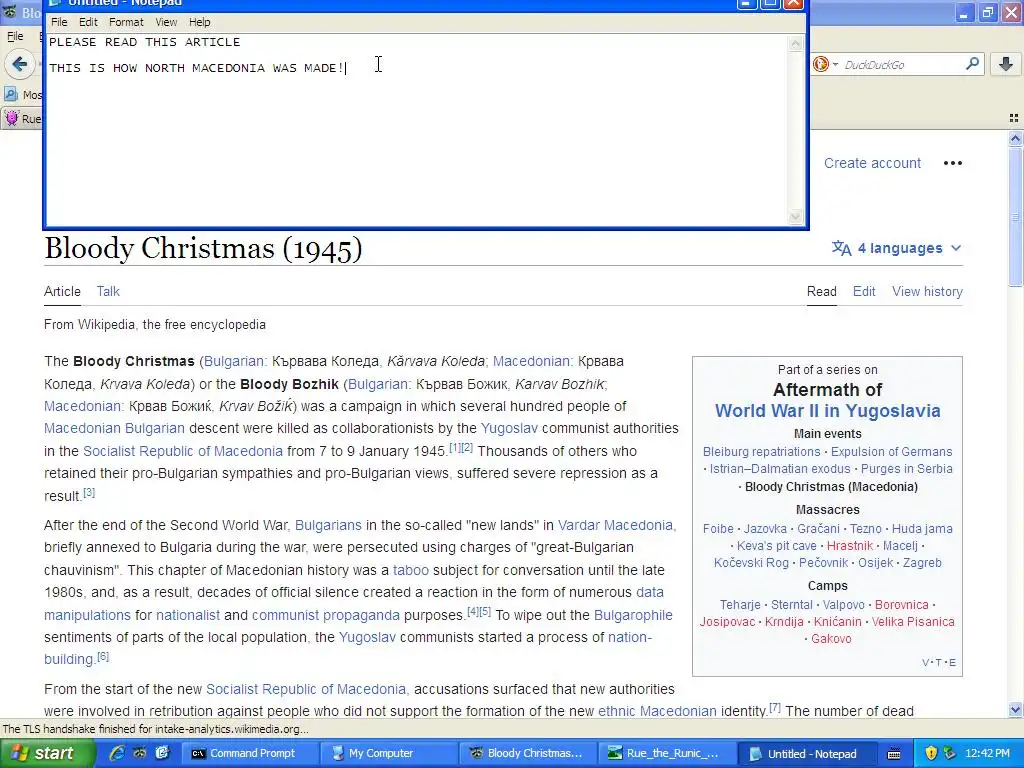Screen dimensions: 1024x768
Task: Click the V link in navbox footer
Action: [925, 663]
